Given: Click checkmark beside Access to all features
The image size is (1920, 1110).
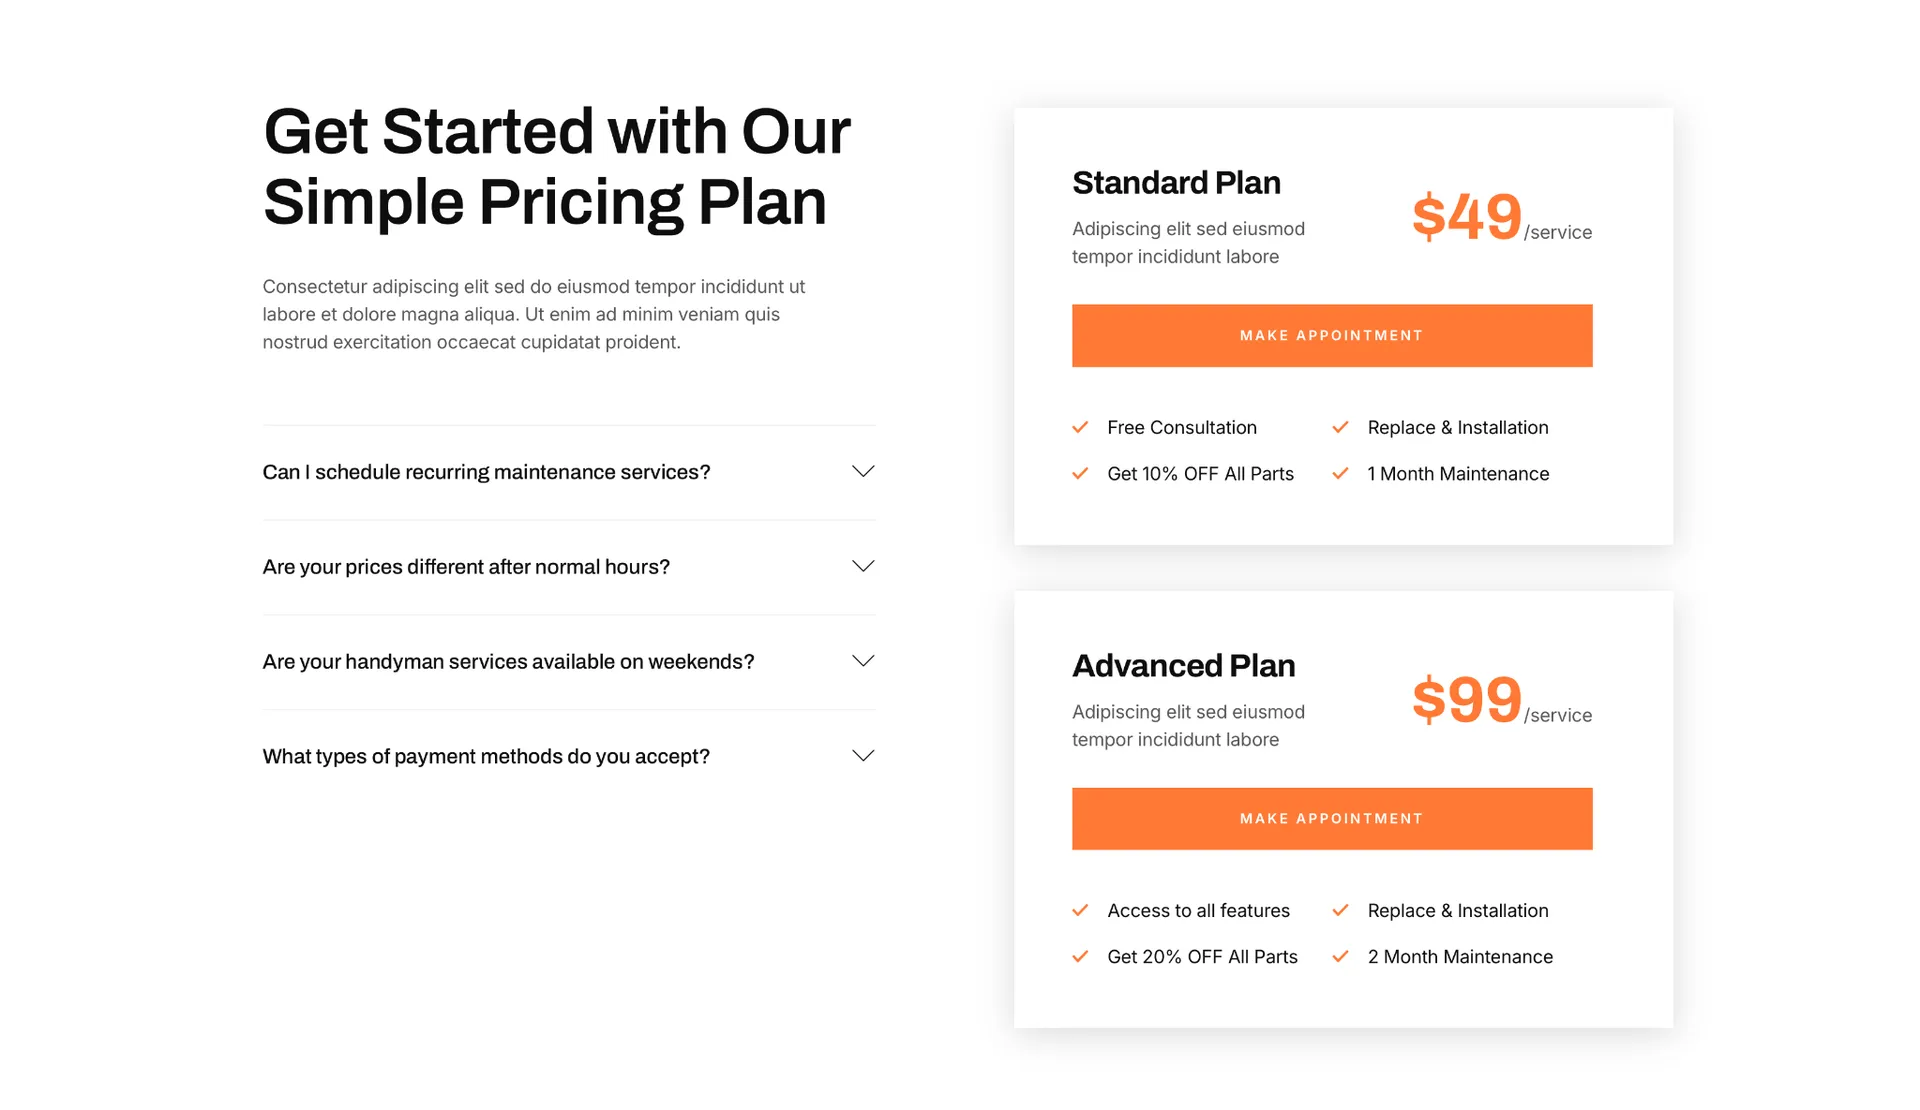Looking at the screenshot, I should 1080,910.
